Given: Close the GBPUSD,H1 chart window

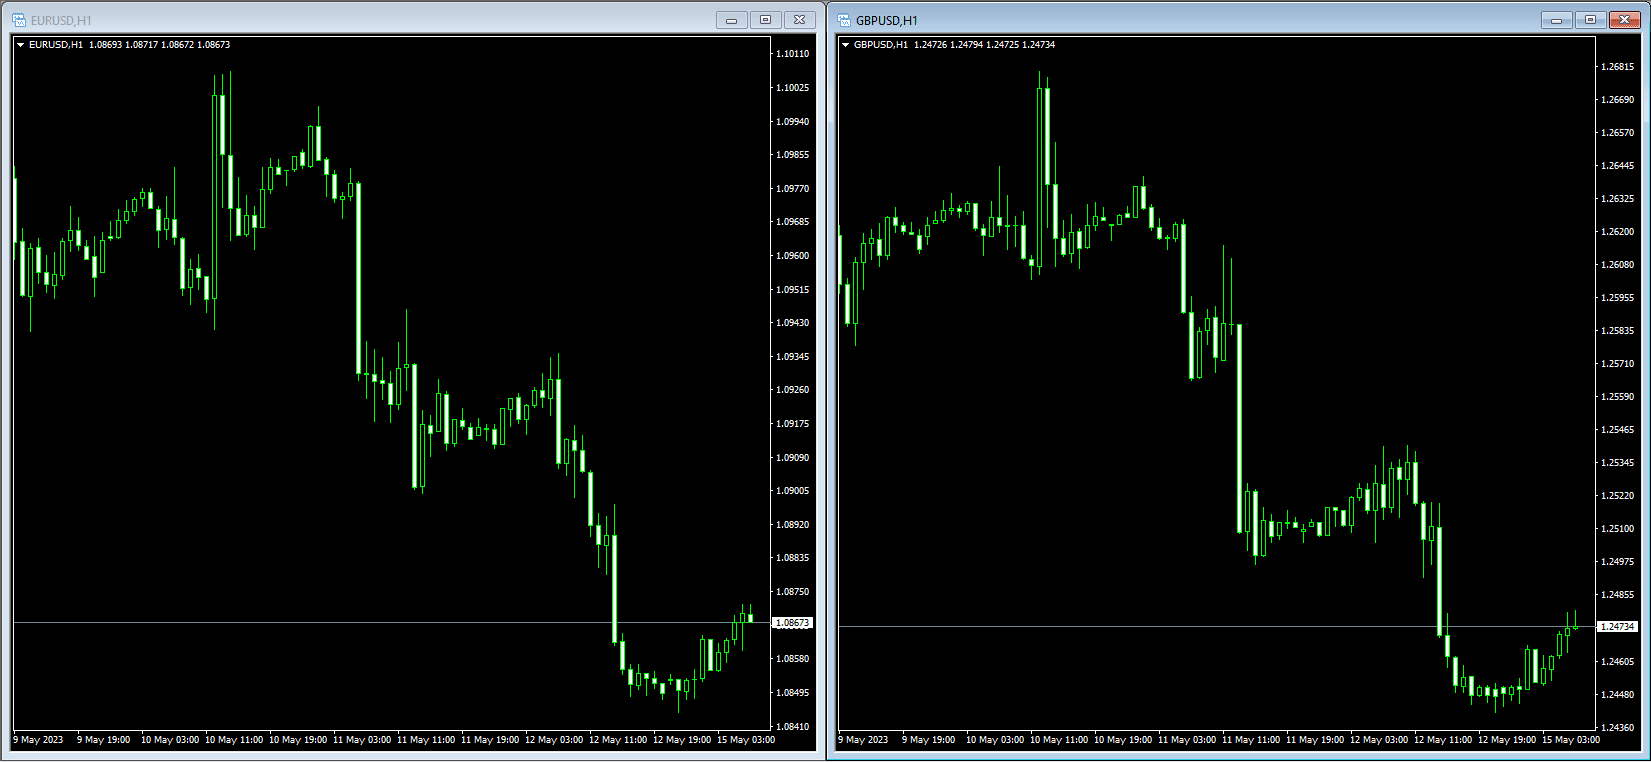Looking at the screenshot, I should pos(1625,20).
